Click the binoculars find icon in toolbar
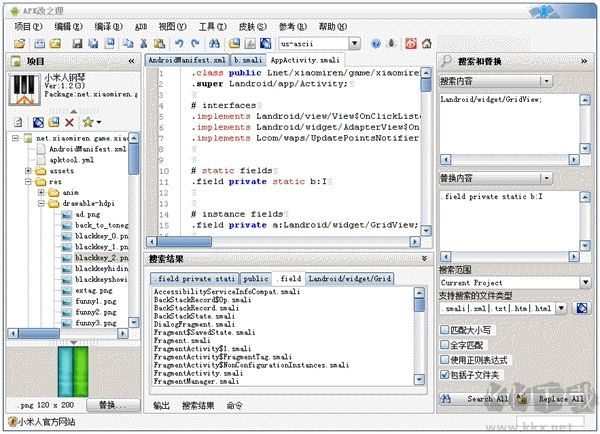 pyautogui.click(x=214, y=44)
